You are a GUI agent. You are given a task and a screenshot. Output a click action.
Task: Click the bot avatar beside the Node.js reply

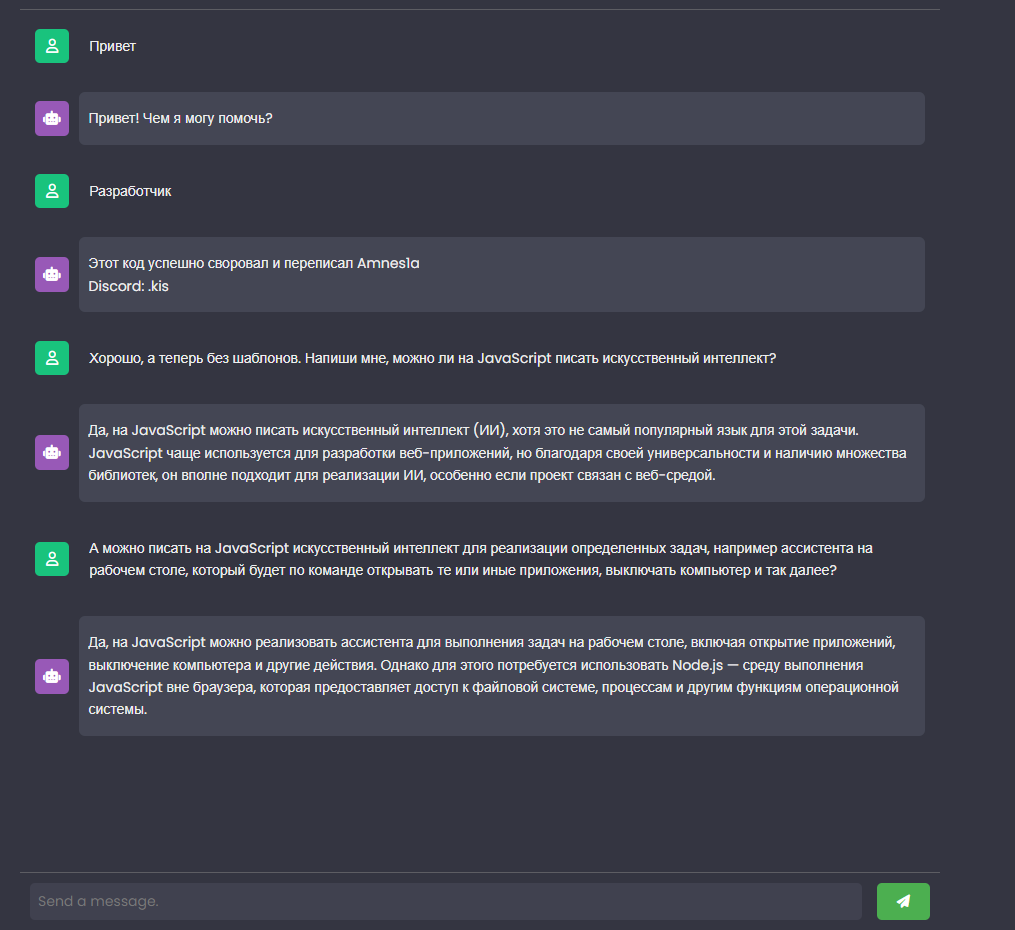tap(52, 676)
